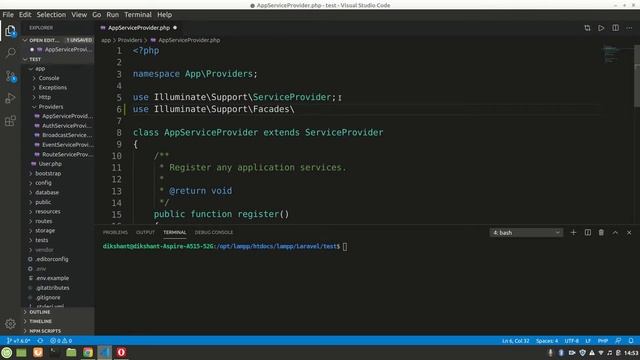Switch to the Output tab
640x360 pixels.
145,232
